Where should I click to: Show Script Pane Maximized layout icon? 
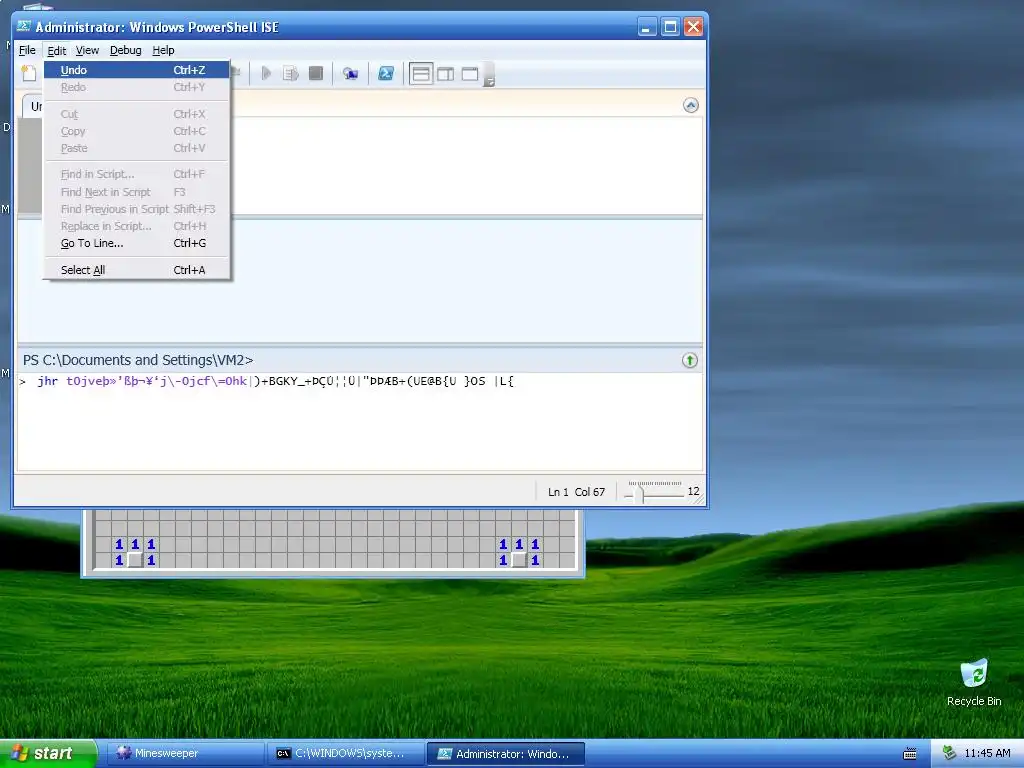pos(470,74)
